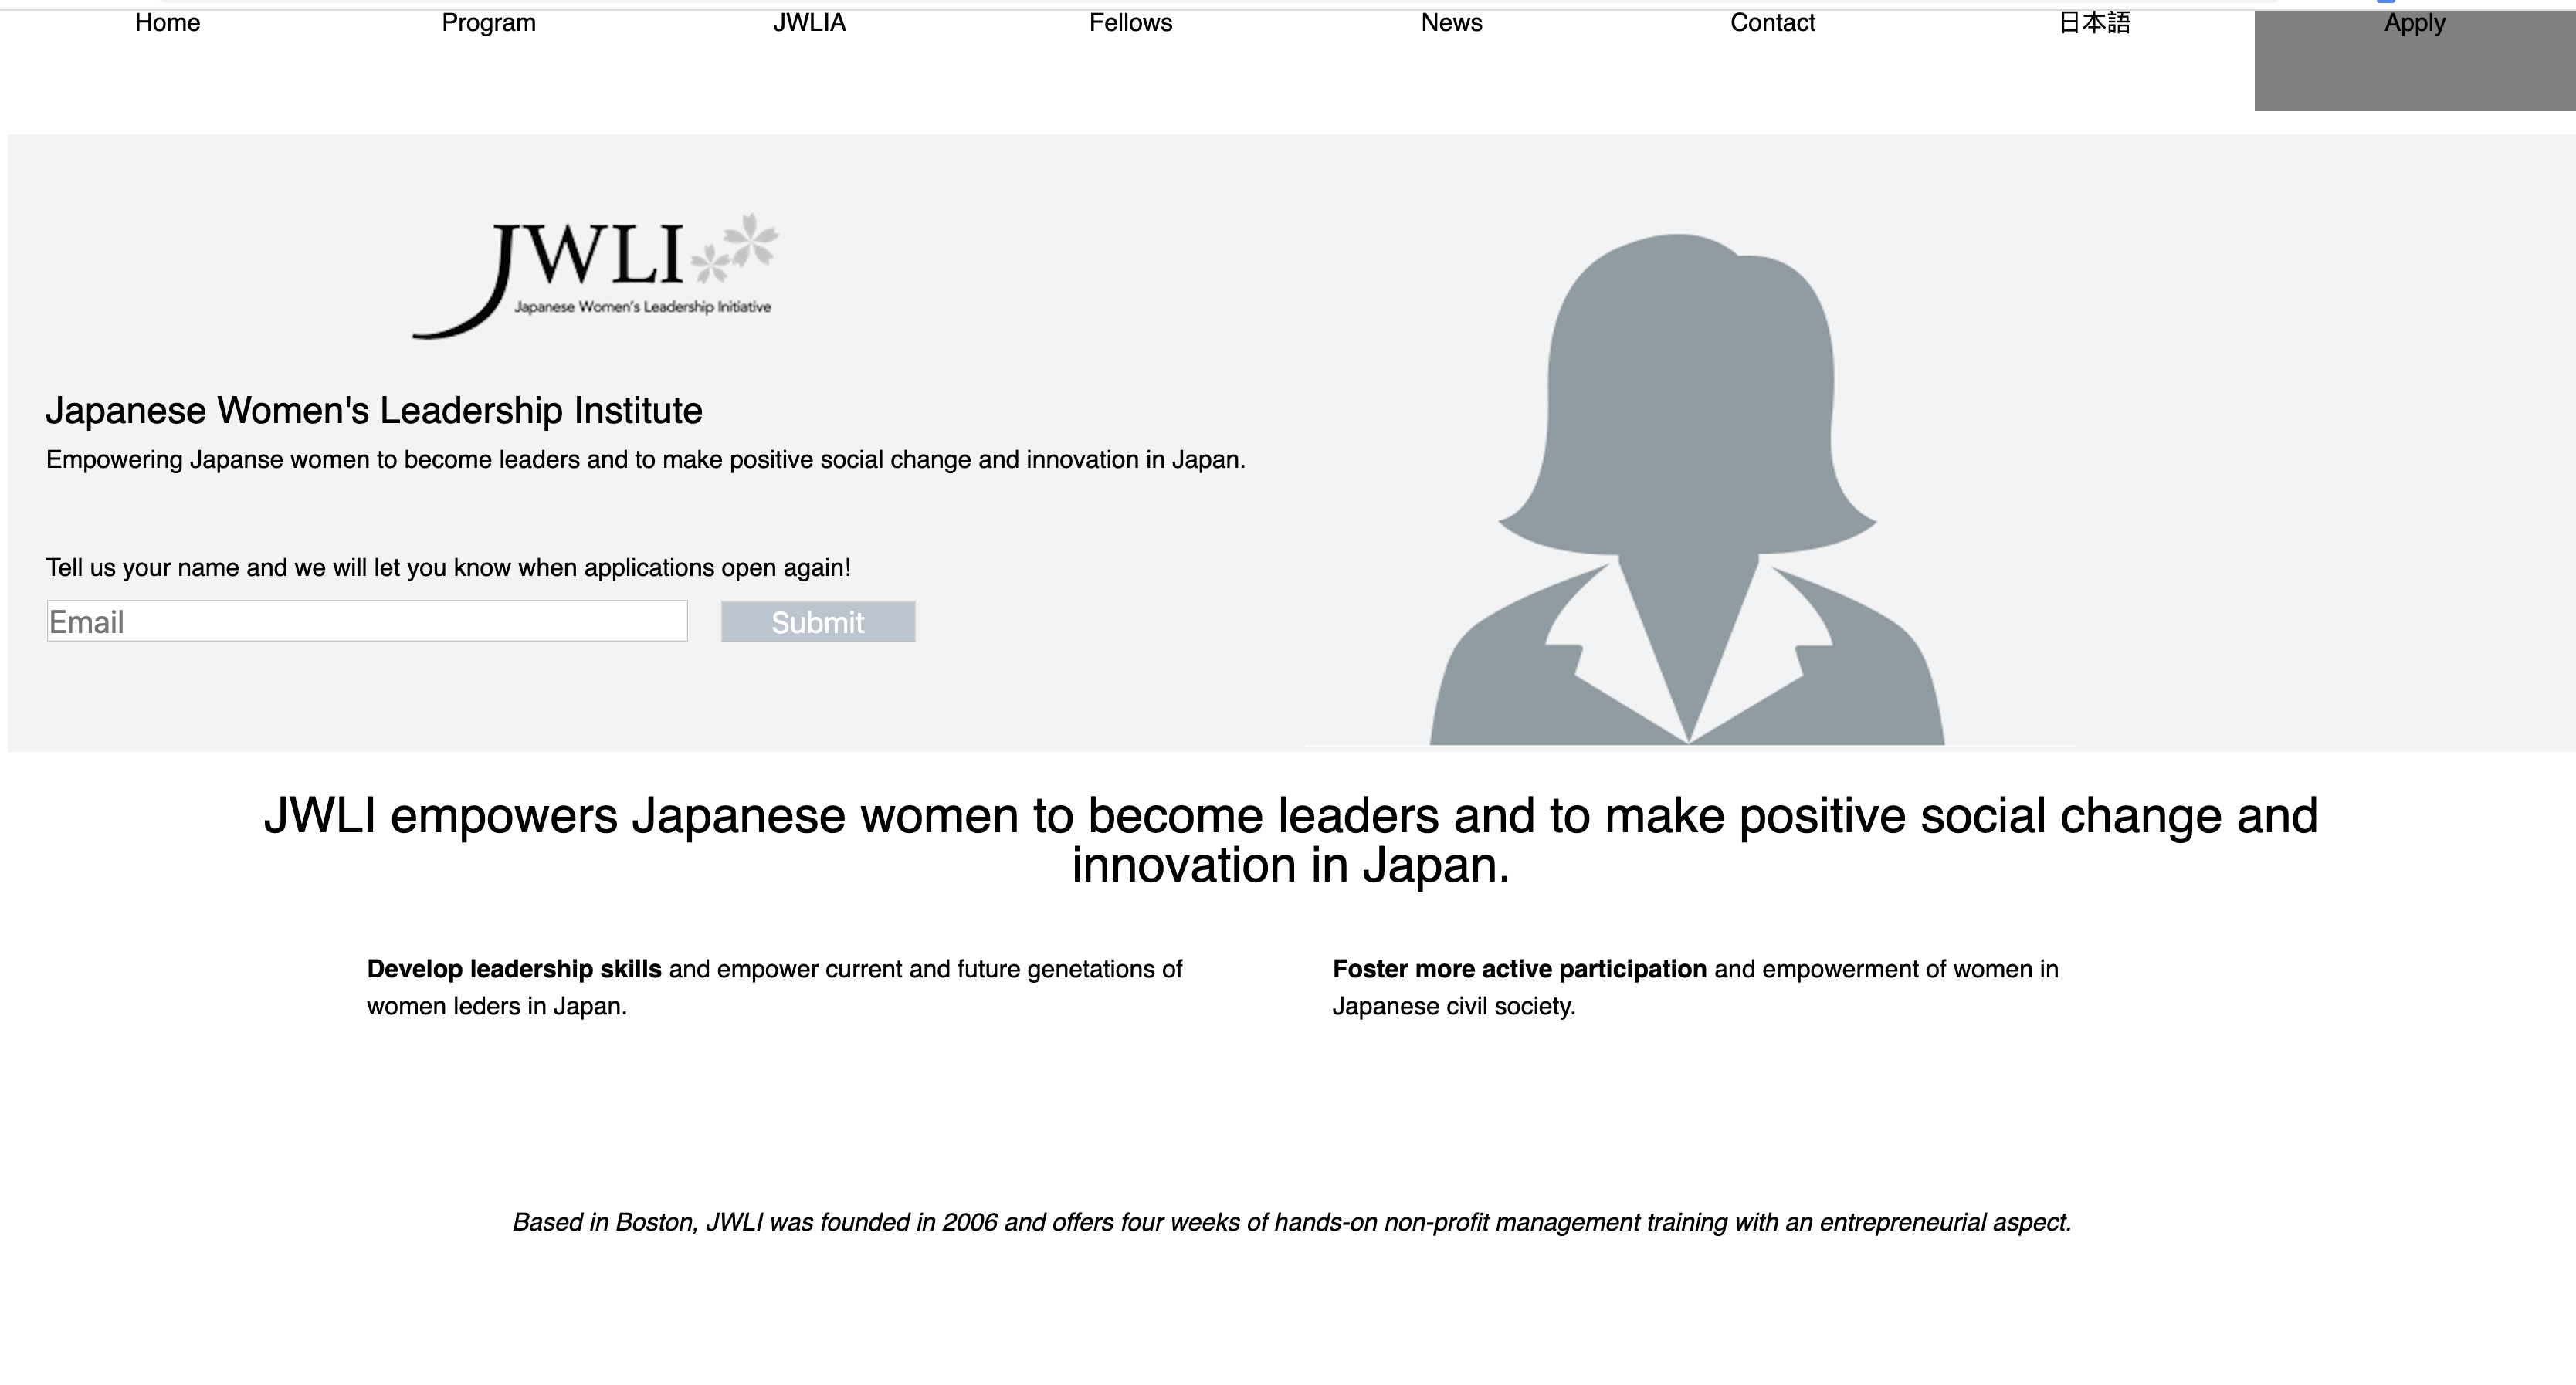Click the Japanese Women's Leadership Institute heading
This screenshot has width=2576, height=1385.
click(374, 411)
